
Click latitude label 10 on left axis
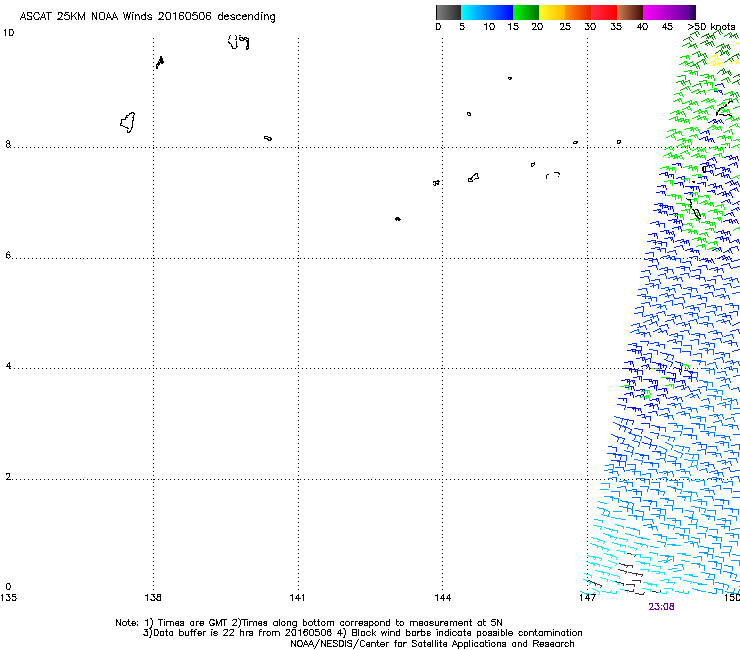[8, 33]
